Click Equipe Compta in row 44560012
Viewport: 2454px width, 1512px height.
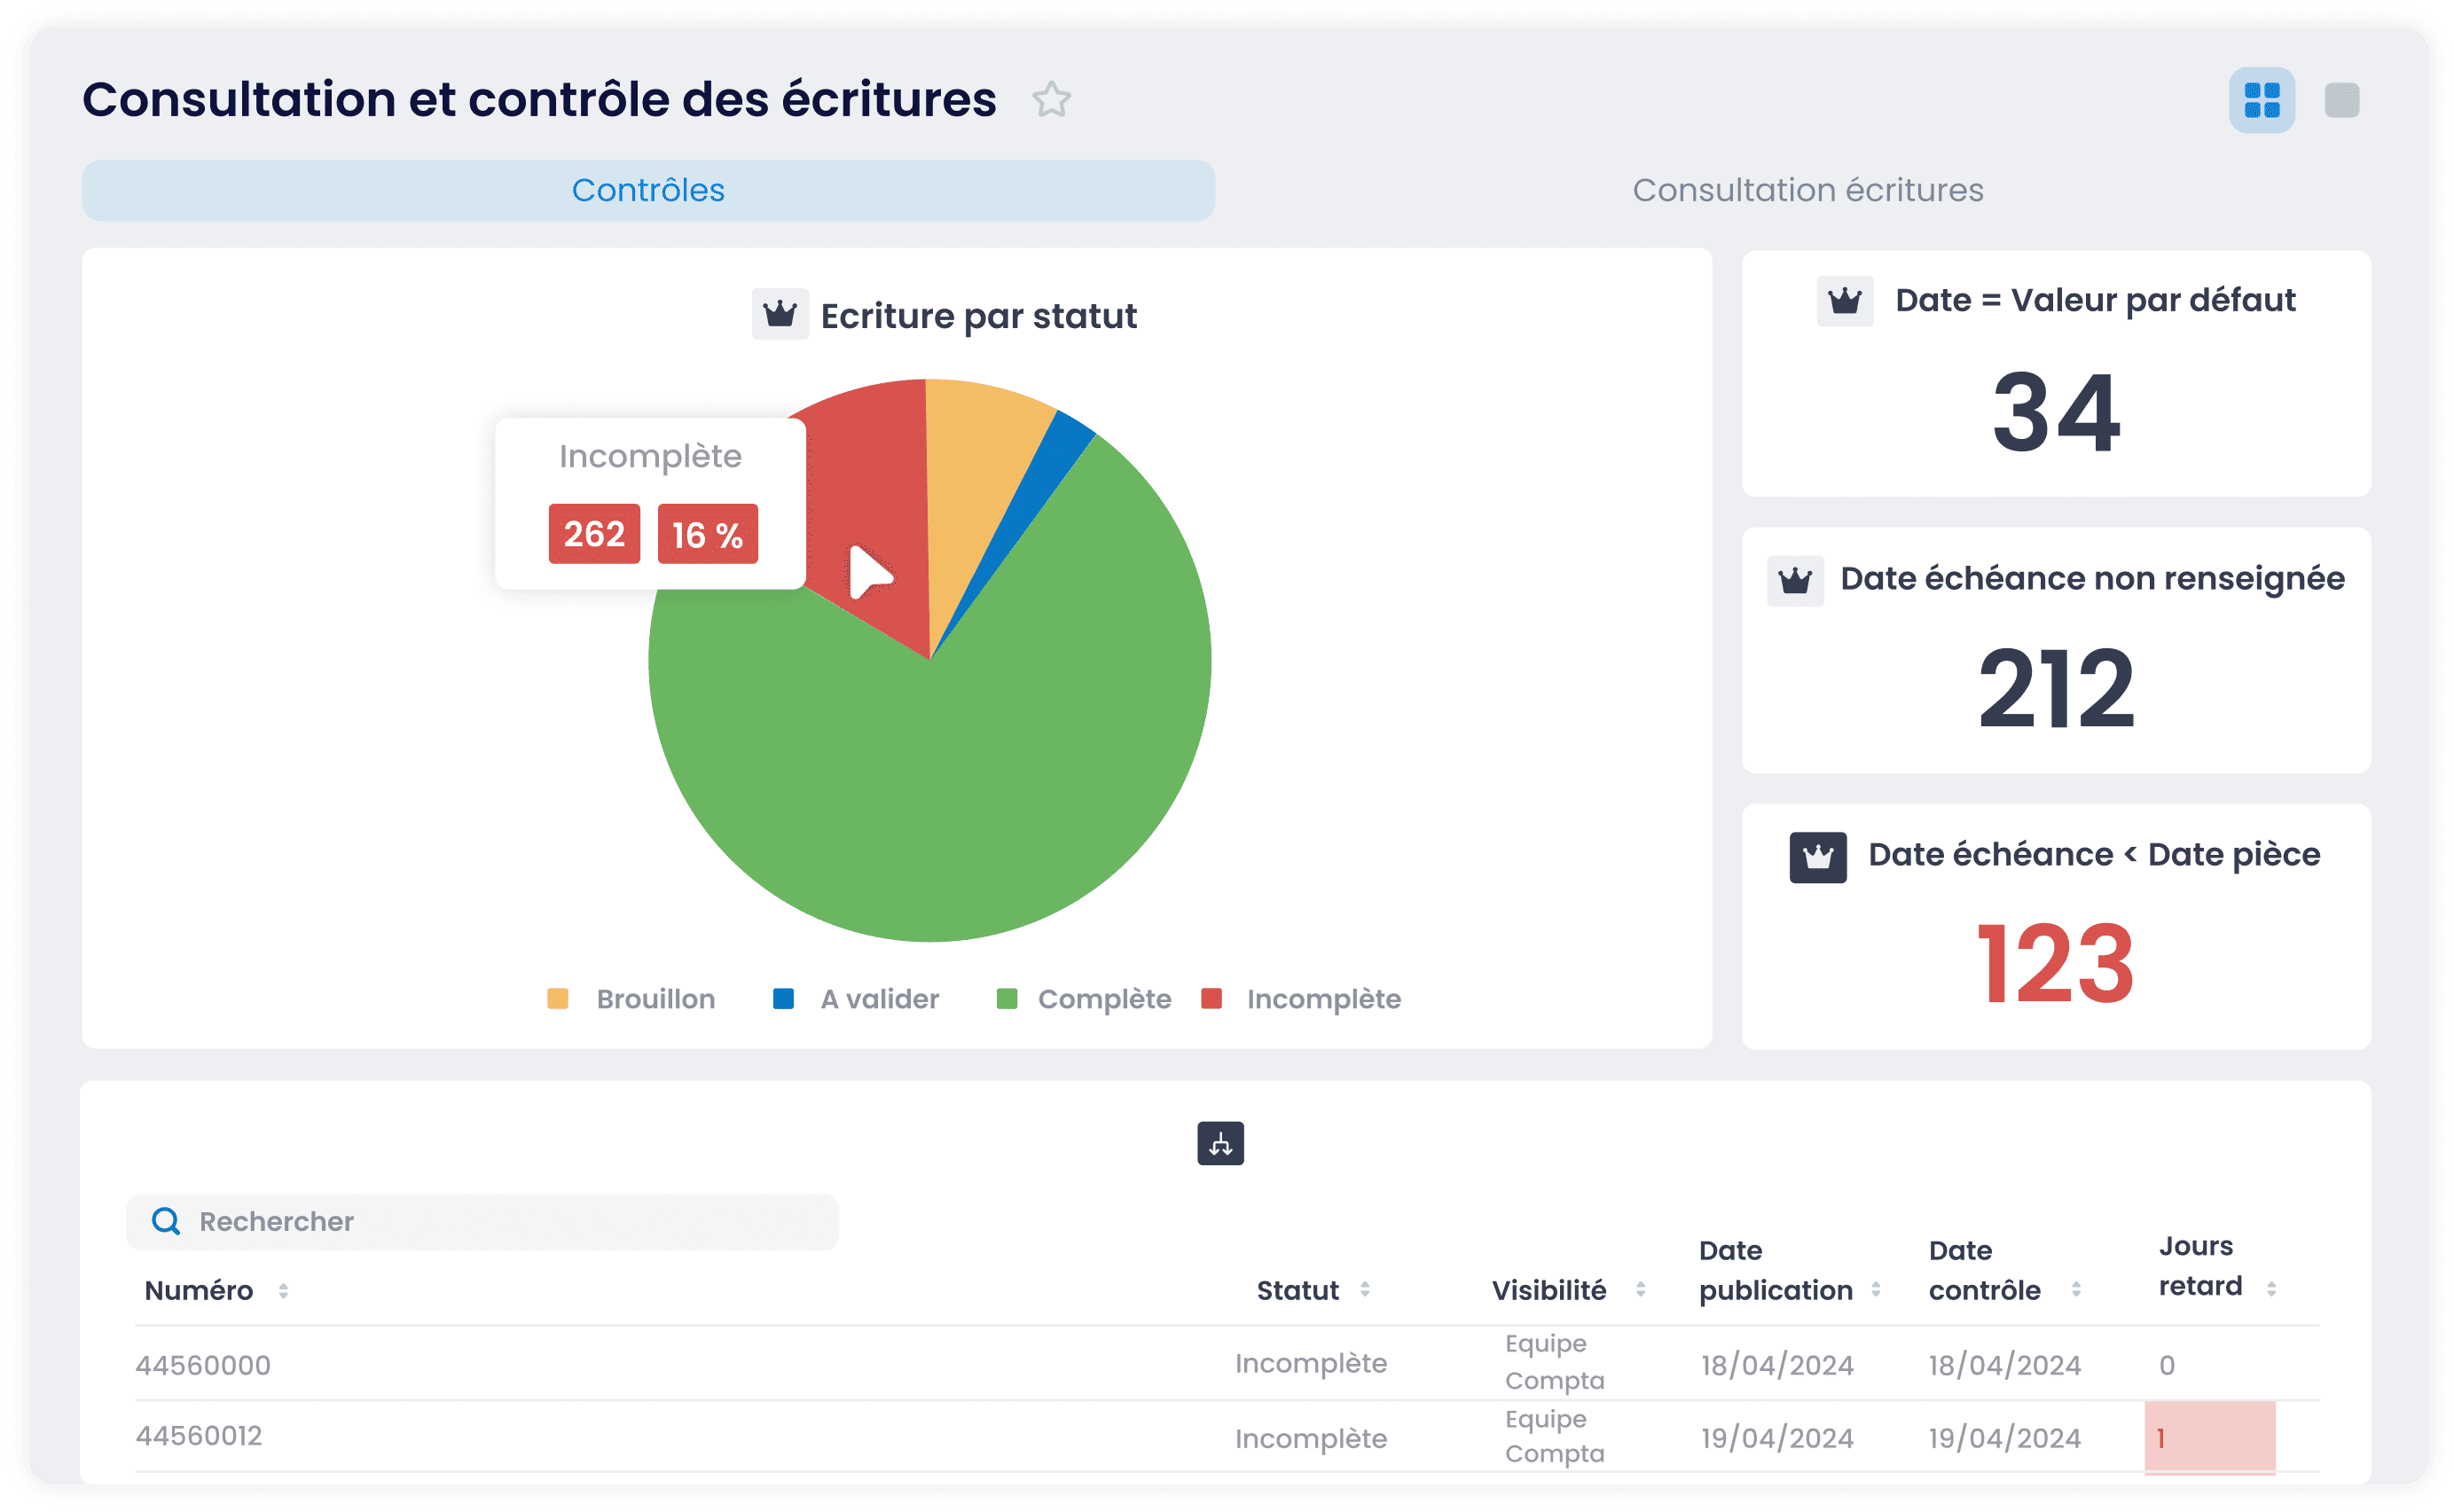click(x=1554, y=1436)
